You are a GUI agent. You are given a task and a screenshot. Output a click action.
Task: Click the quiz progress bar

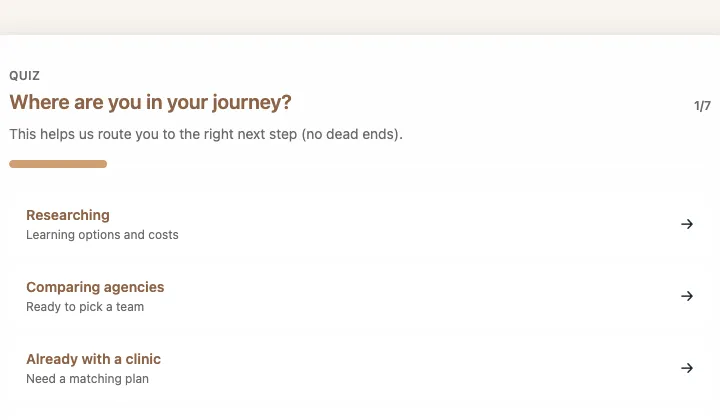(58, 164)
